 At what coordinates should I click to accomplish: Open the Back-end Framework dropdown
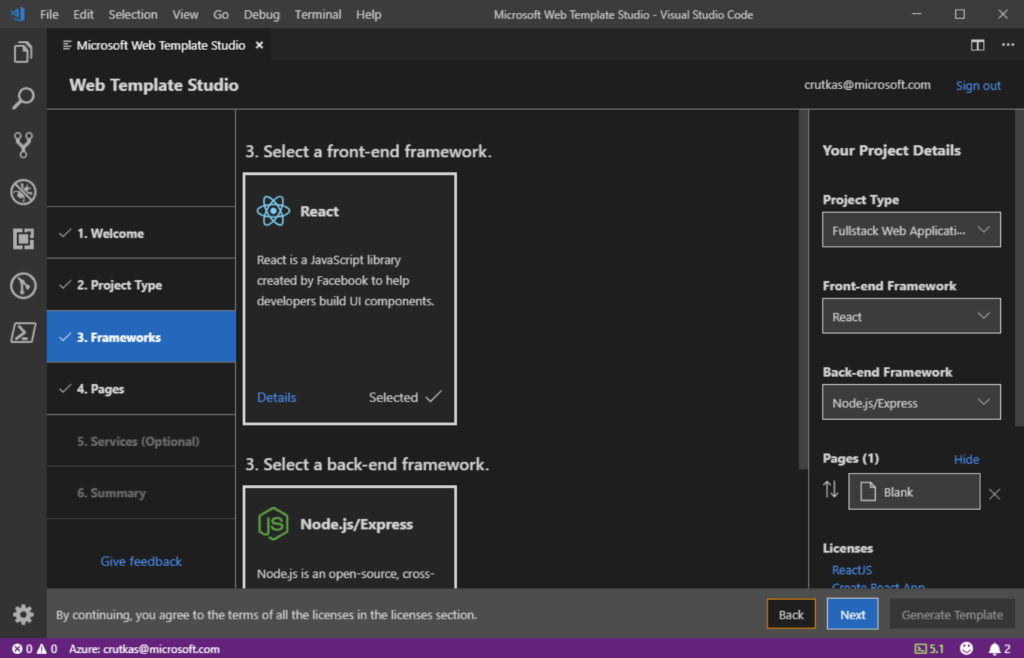[x=910, y=401]
